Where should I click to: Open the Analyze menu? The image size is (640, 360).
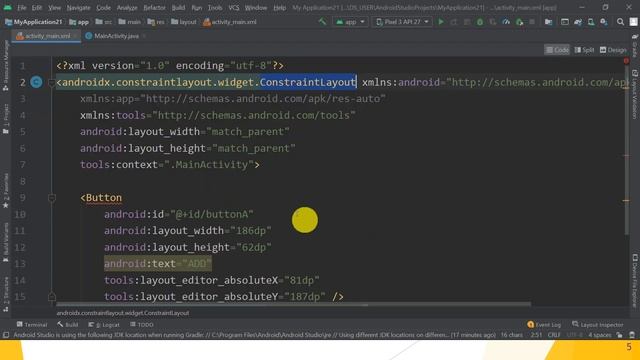tap(127, 8)
